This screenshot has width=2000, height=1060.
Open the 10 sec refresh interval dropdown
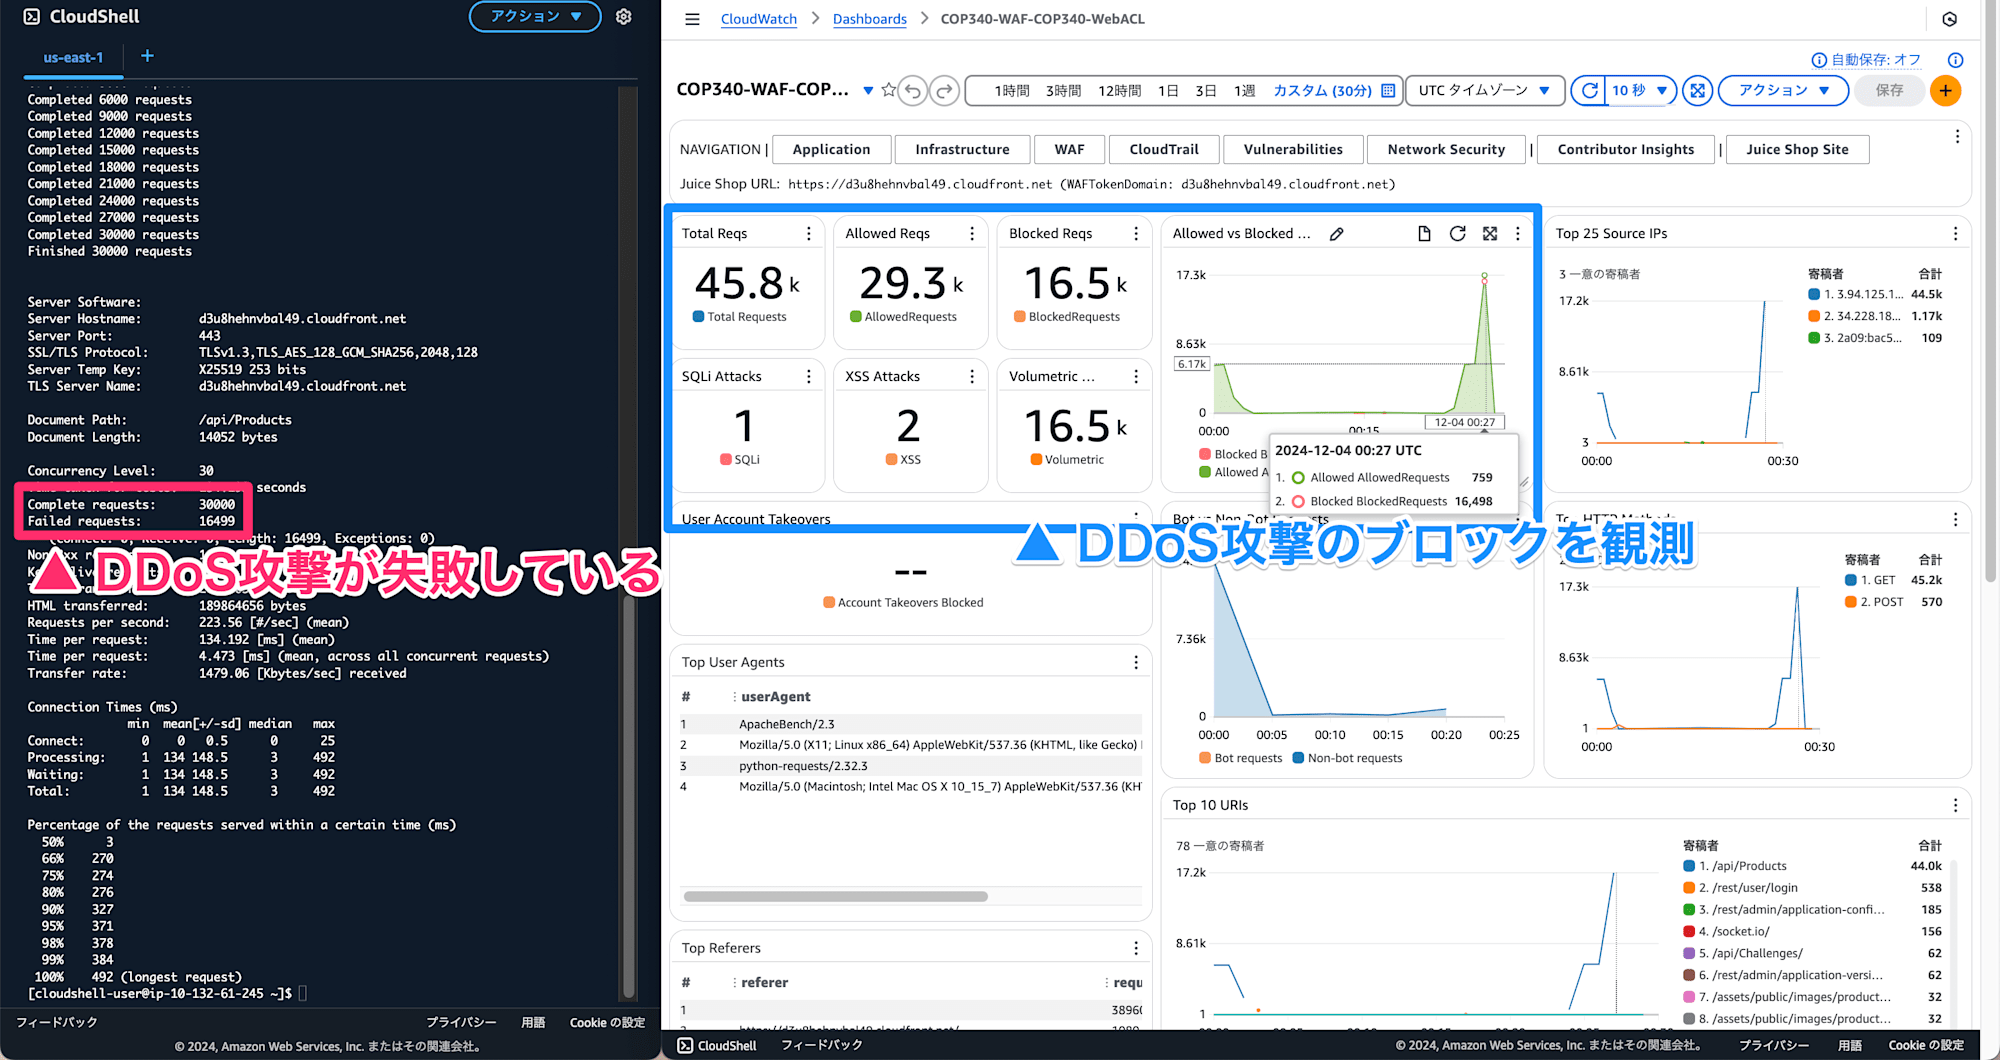click(1640, 91)
